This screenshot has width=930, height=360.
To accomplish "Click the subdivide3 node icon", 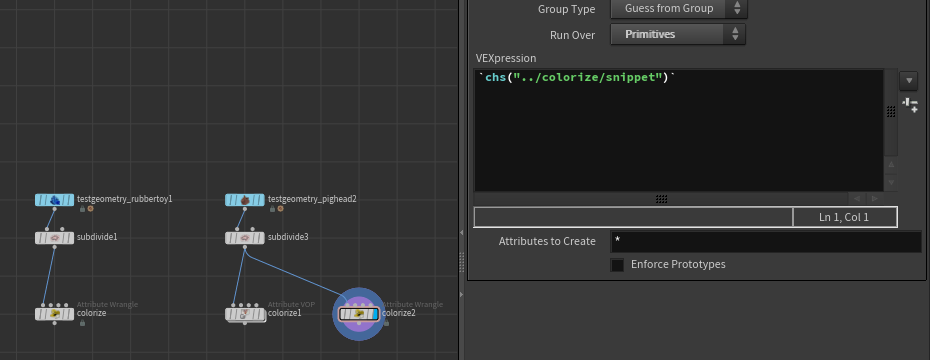I will point(245,238).
